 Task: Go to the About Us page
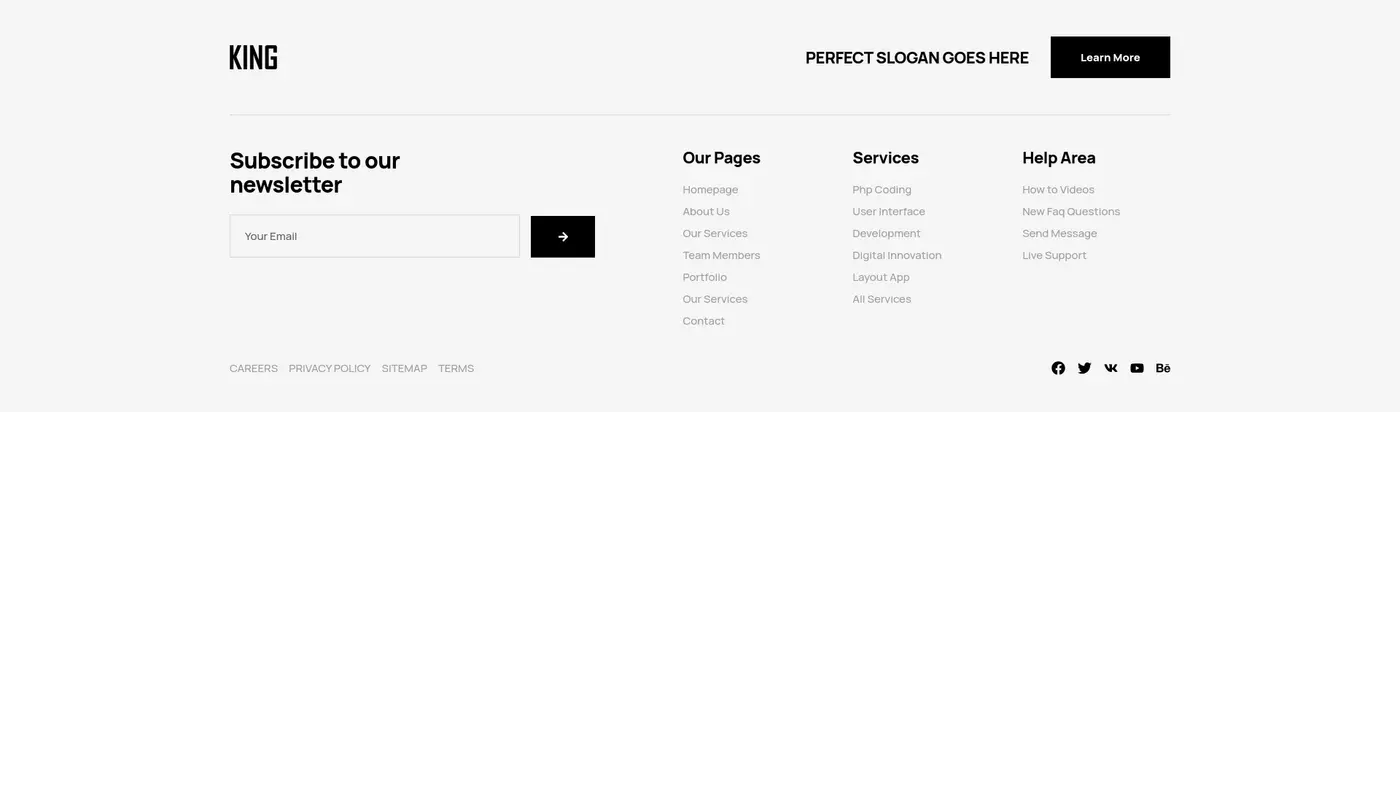[x=706, y=212]
